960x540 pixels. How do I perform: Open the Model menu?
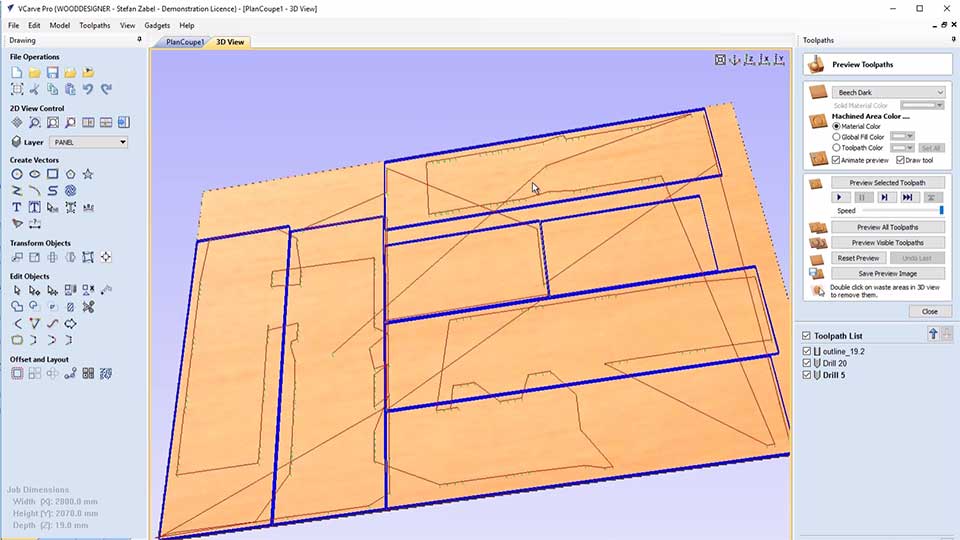coord(59,26)
